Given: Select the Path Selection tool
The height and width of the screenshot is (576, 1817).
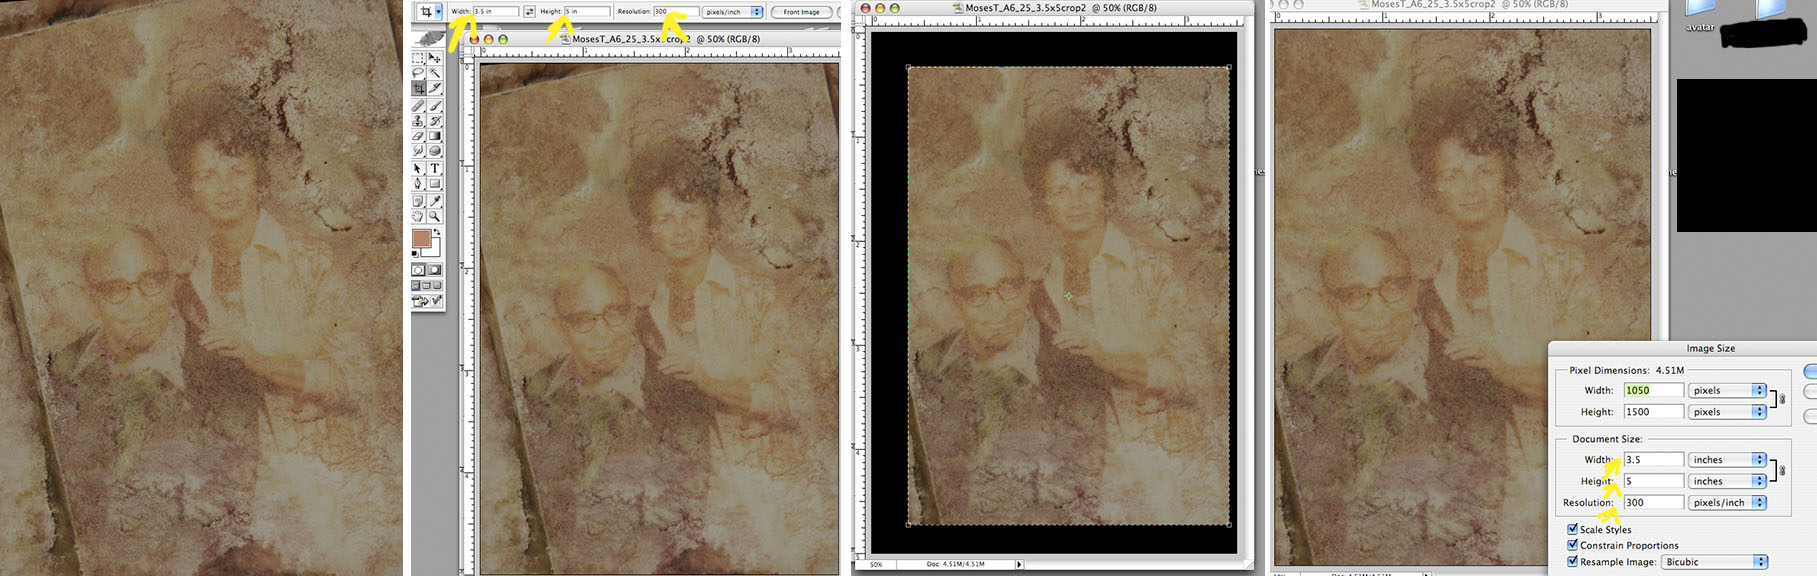Looking at the screenshot, I should pos(418,168).
